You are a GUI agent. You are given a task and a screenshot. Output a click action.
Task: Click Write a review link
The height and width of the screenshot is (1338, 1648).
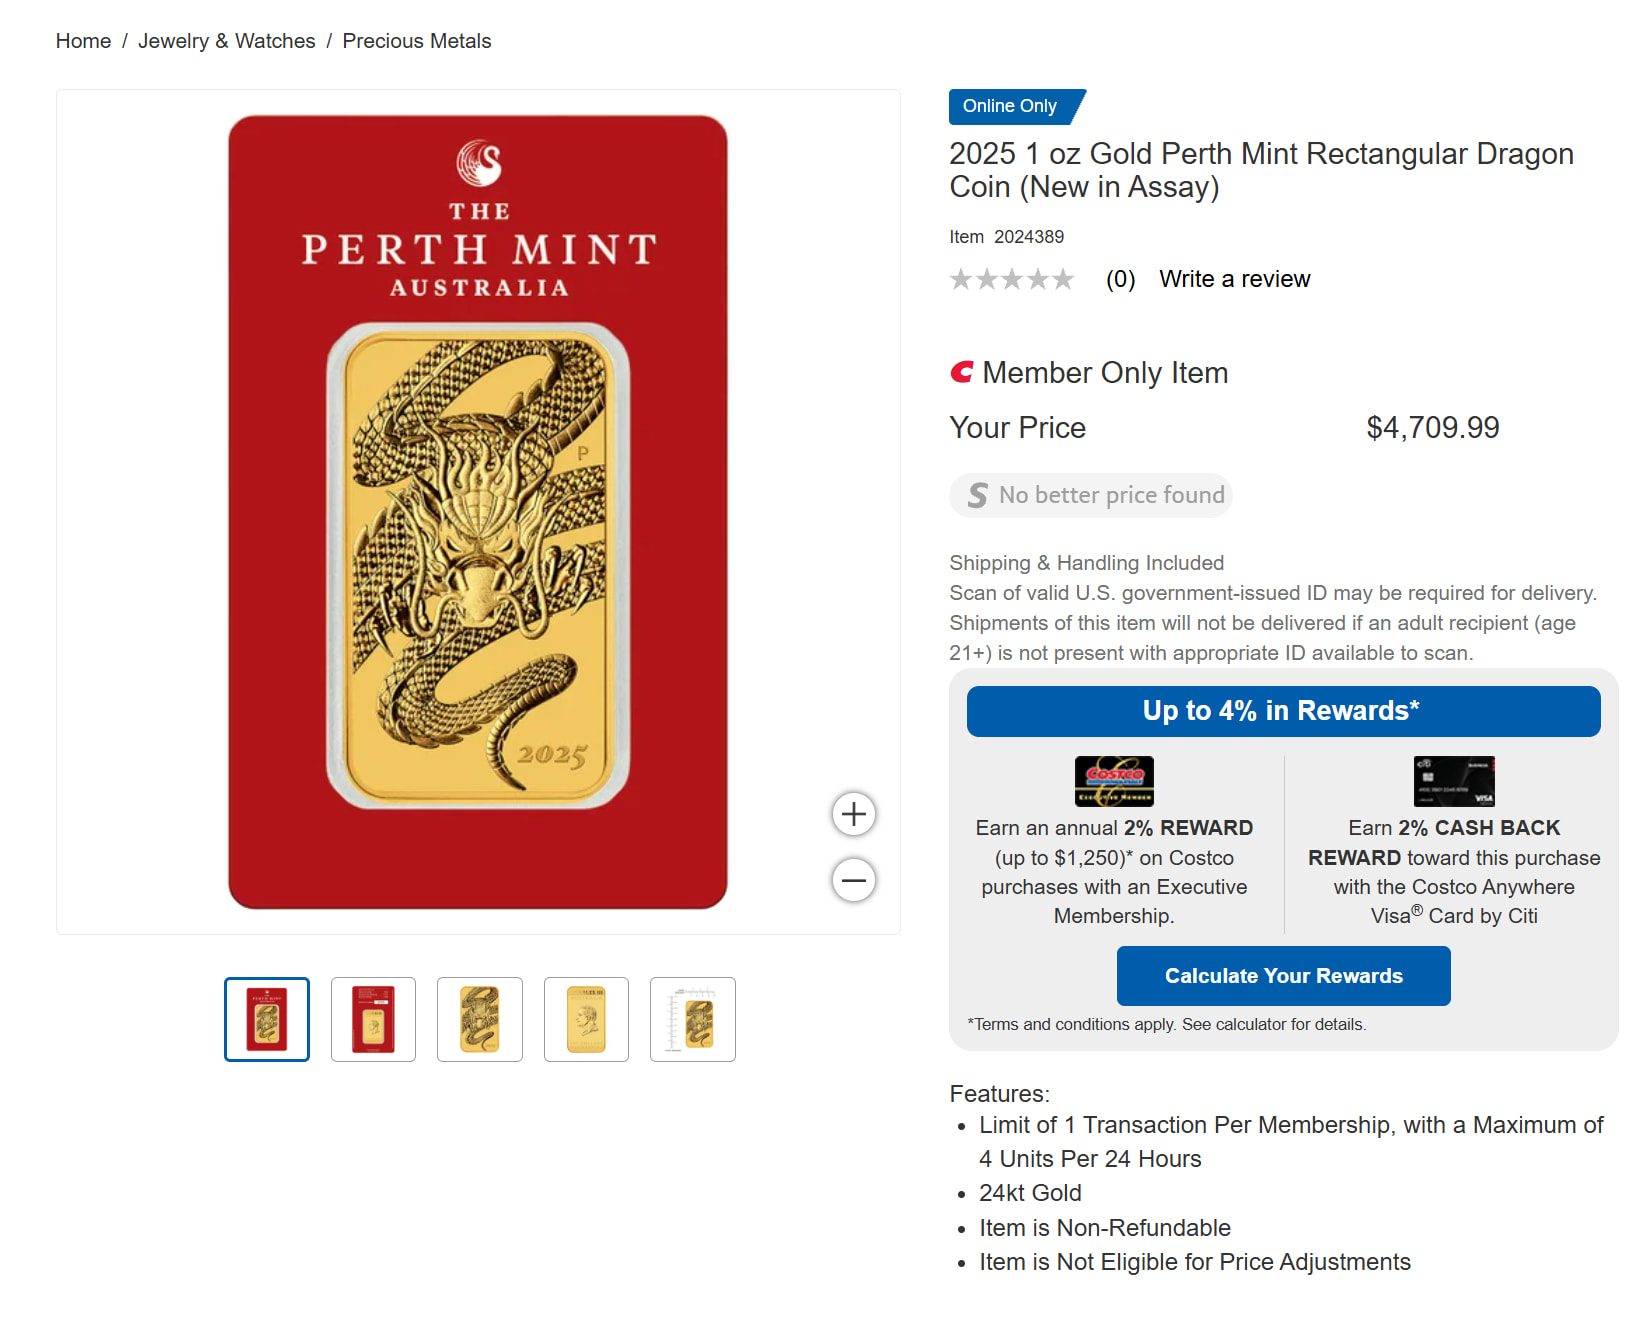point(1235,279)
